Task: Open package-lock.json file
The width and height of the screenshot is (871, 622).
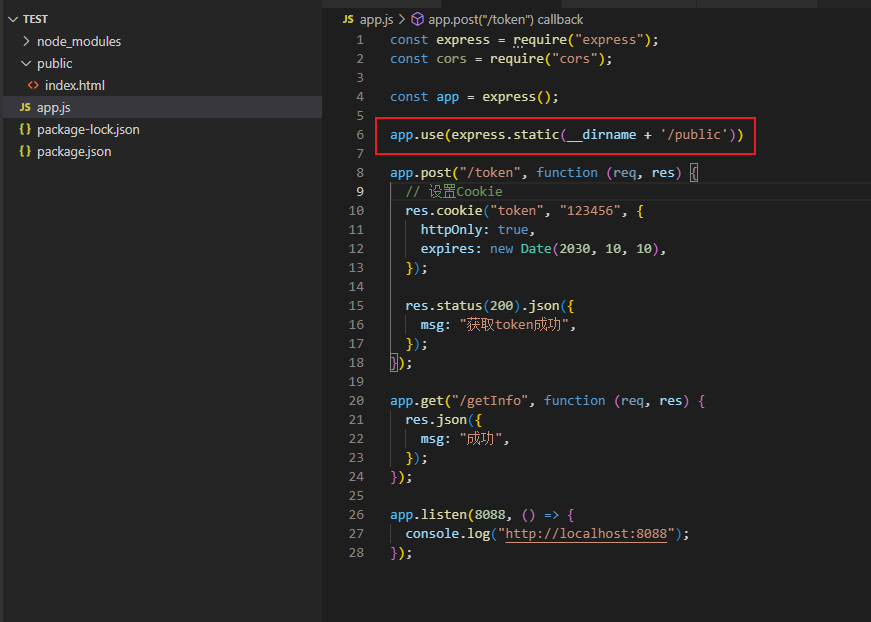Action: click(x=88, y=129)
